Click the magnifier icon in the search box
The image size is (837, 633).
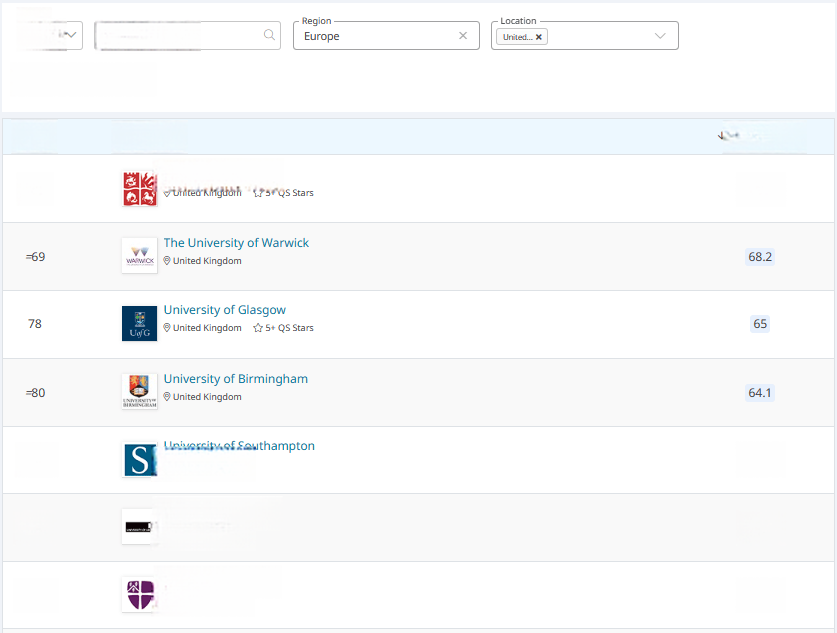(270, 35)
